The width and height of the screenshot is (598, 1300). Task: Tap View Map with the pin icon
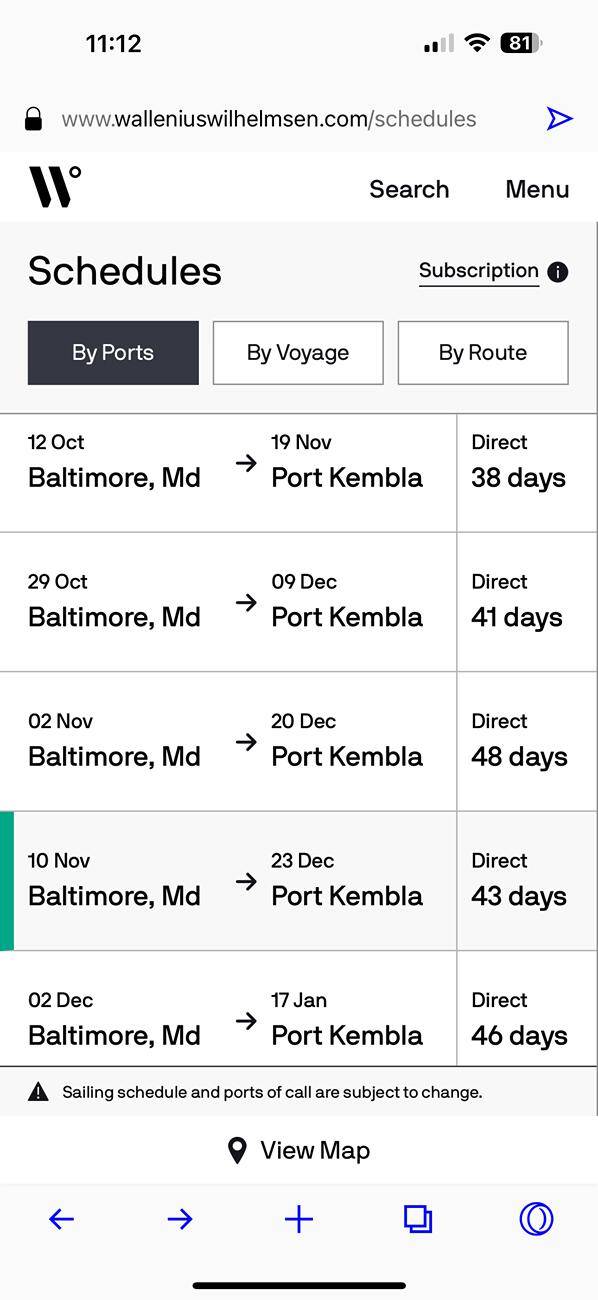(x=299, y=1150)
